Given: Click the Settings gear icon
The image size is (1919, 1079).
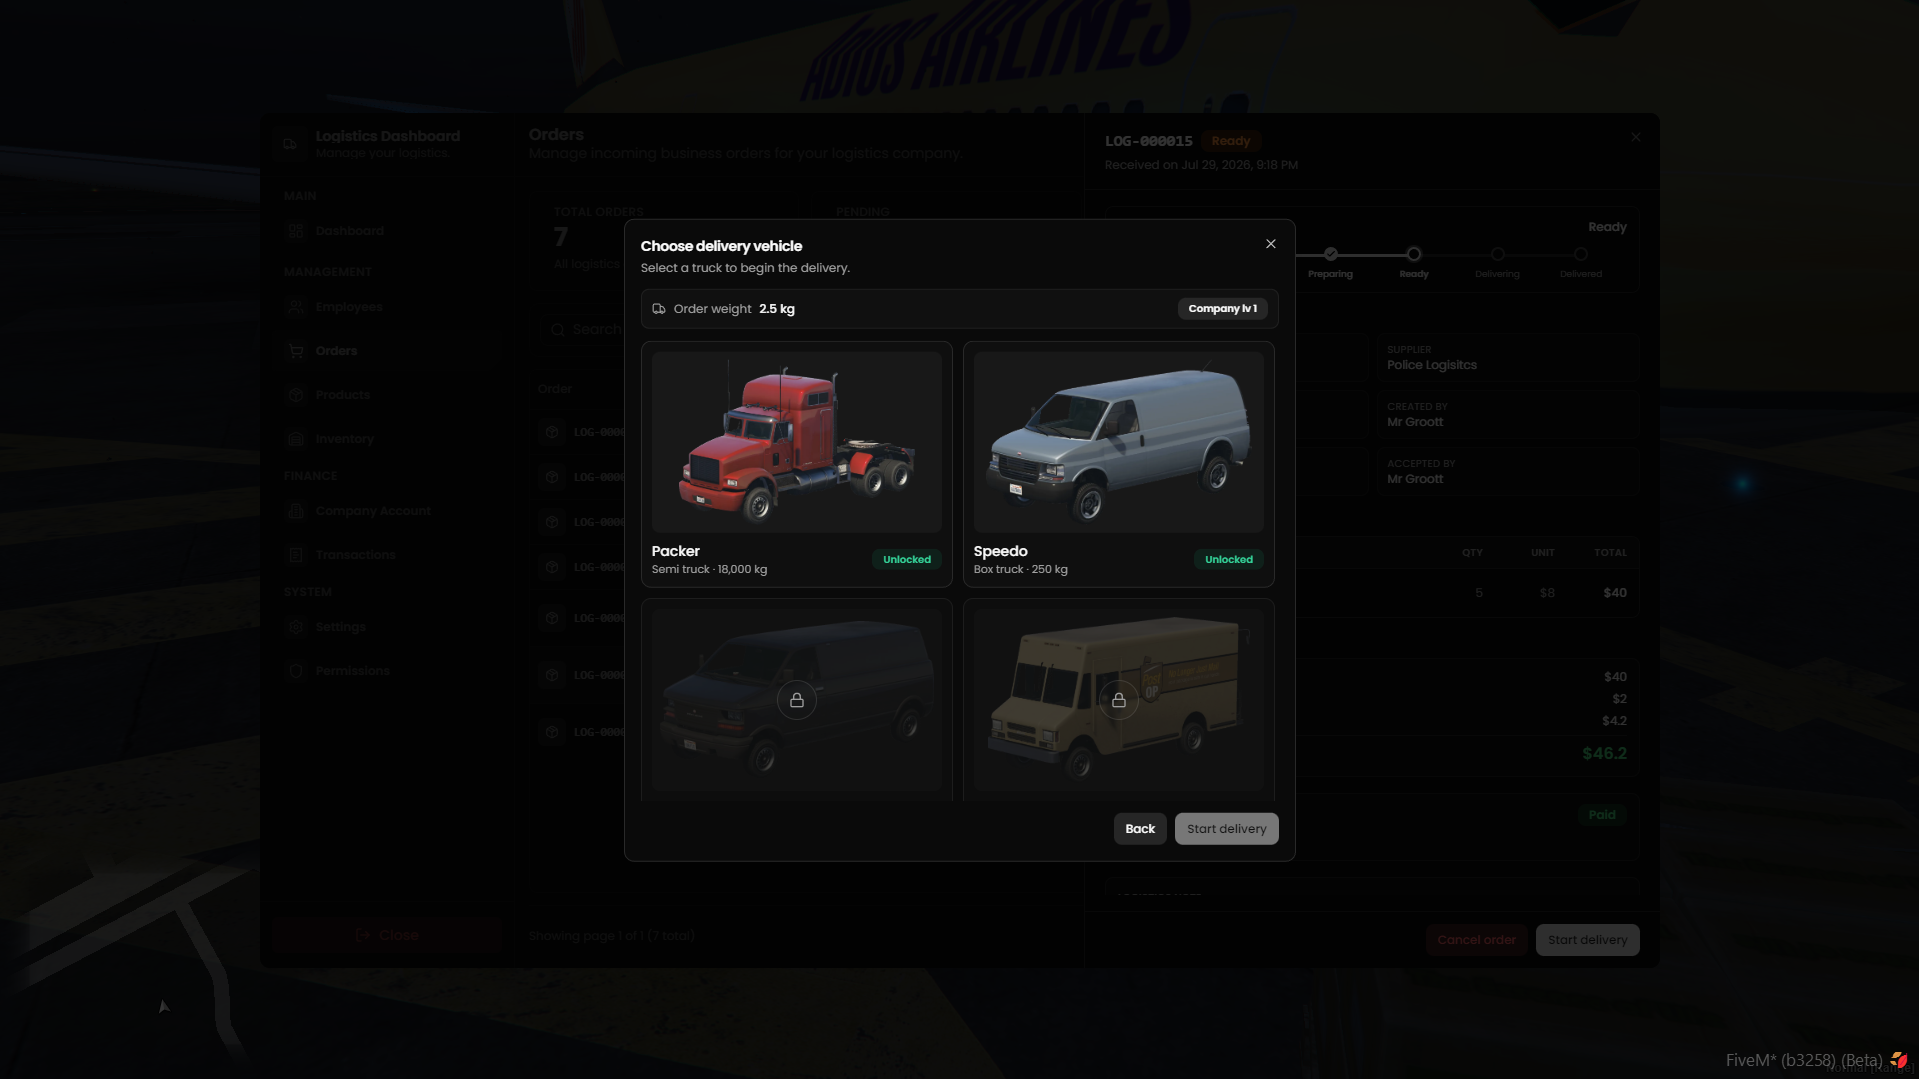Looking at the screenshot, I should (x=296, y=627).
